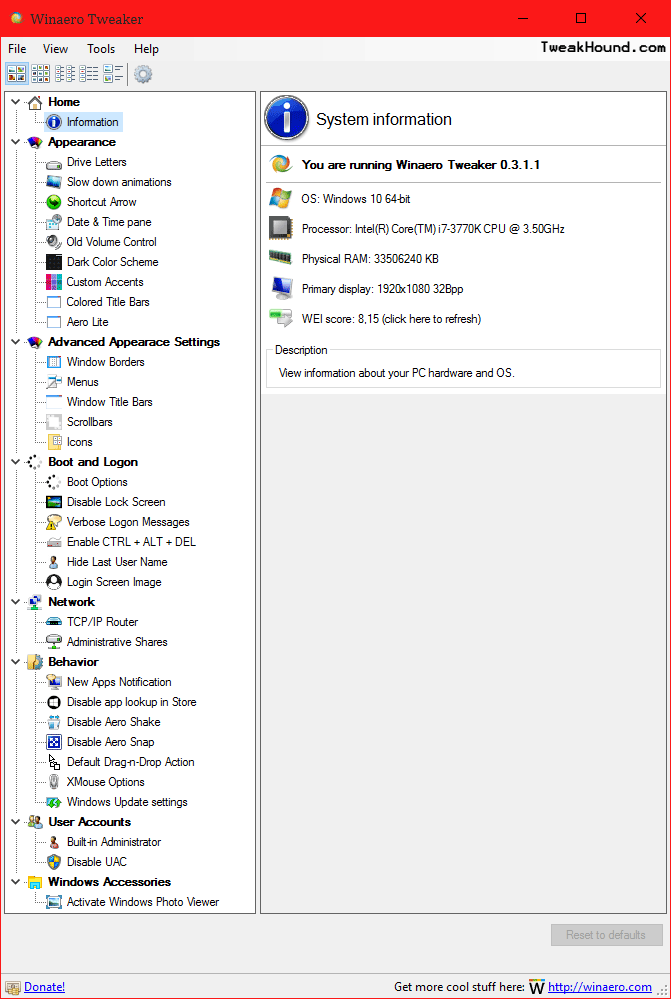Click the Boot Options spinner icon

pos(54,482)
